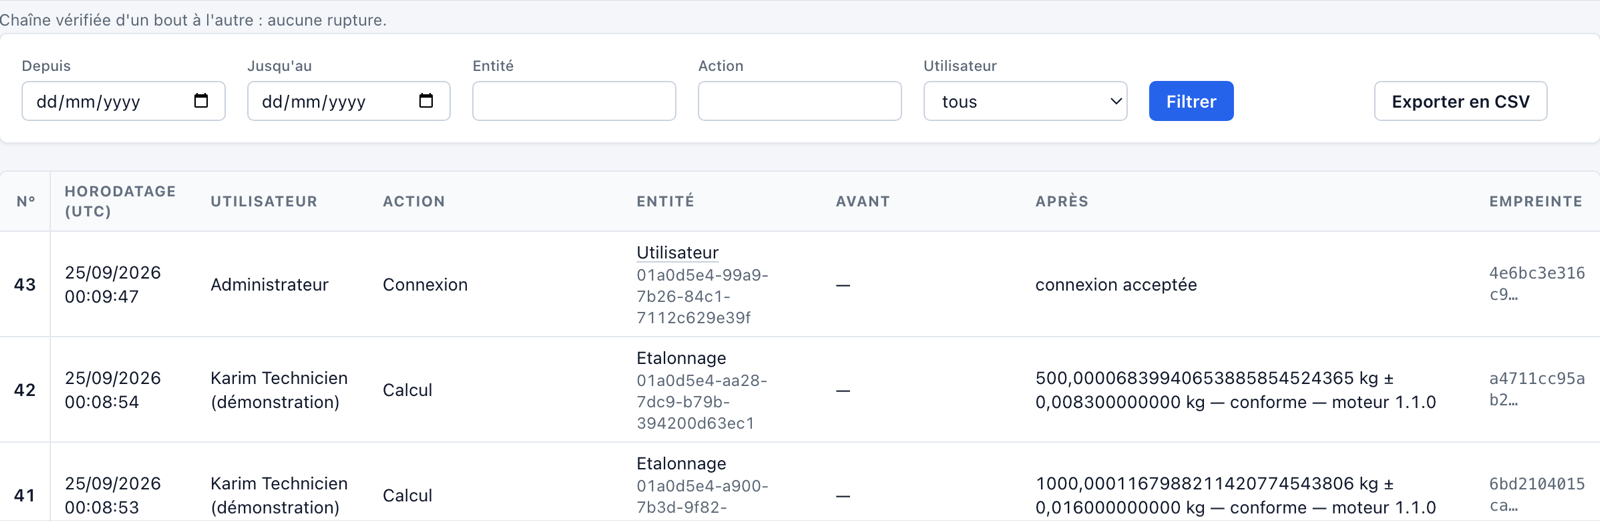This screenshot has width=1600, height=521.
Task: Click Calcul action in row 41
Action: (407, 495)
